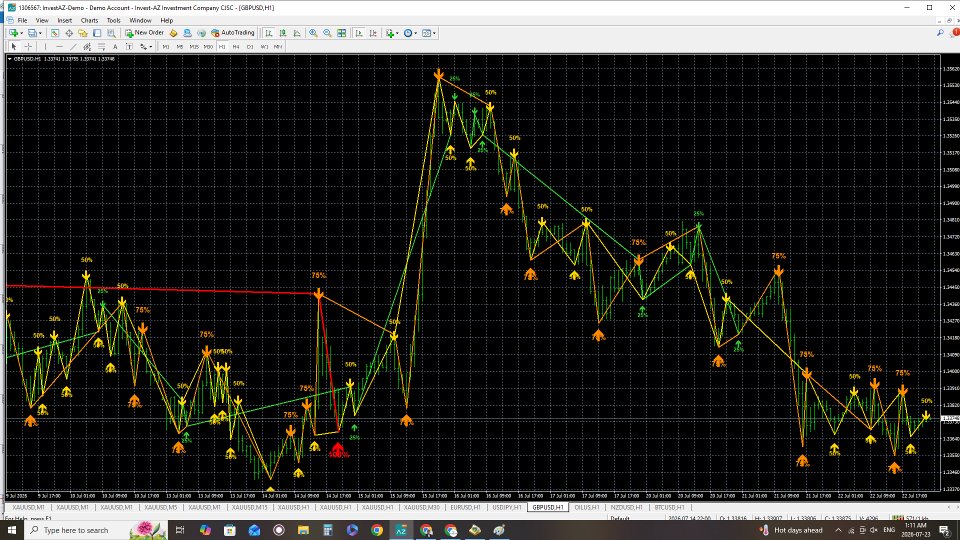The image size is (960, 540).
Task: Open the Insert menu
Action: (x=64, y=20)
